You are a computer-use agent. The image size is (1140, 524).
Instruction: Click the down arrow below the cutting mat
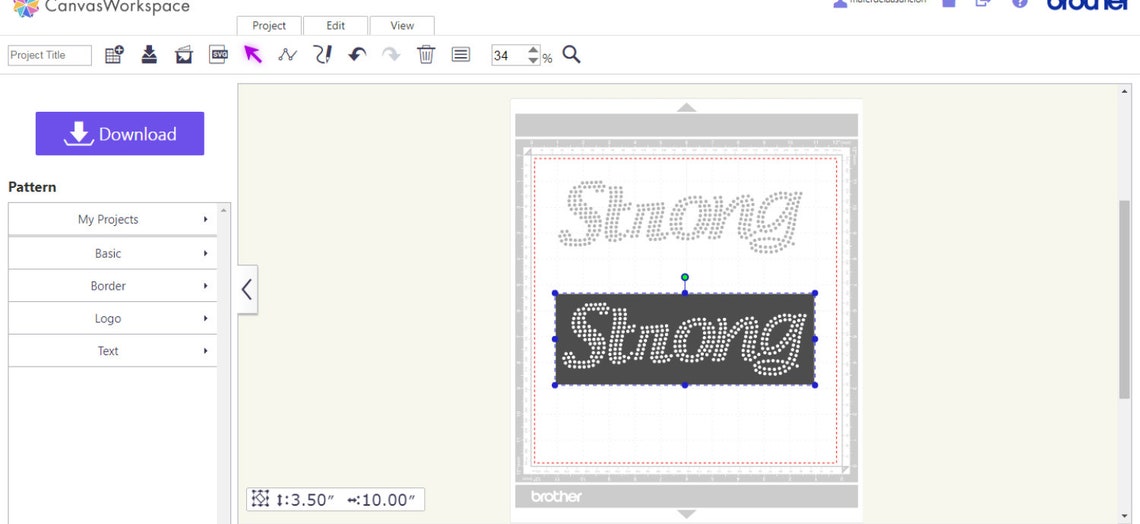[x=686, y=514]
